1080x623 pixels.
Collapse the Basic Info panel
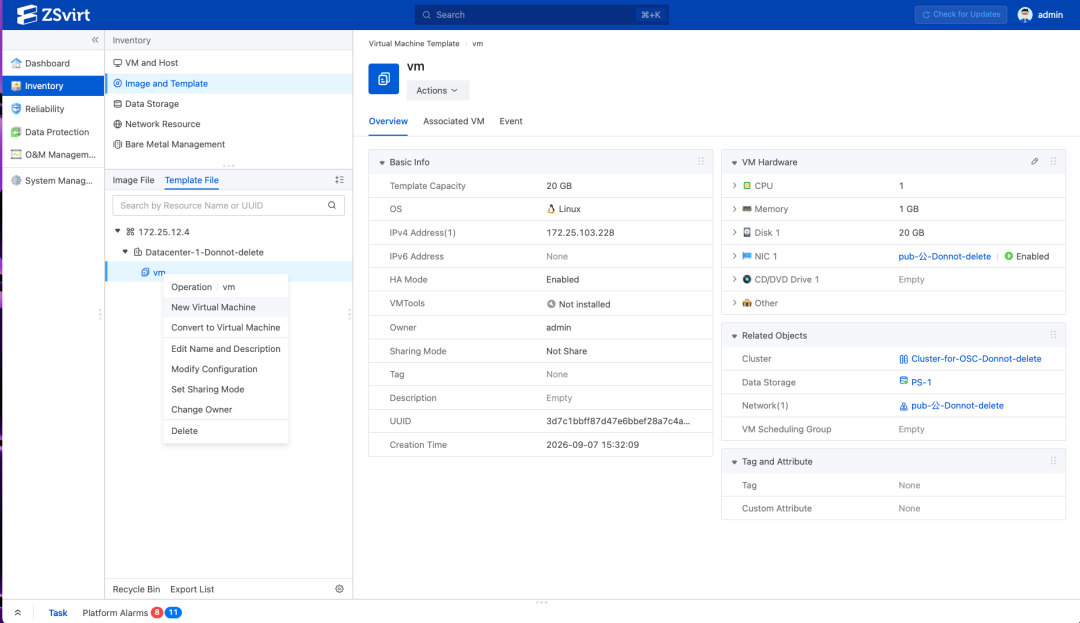(x=382, y=162)
